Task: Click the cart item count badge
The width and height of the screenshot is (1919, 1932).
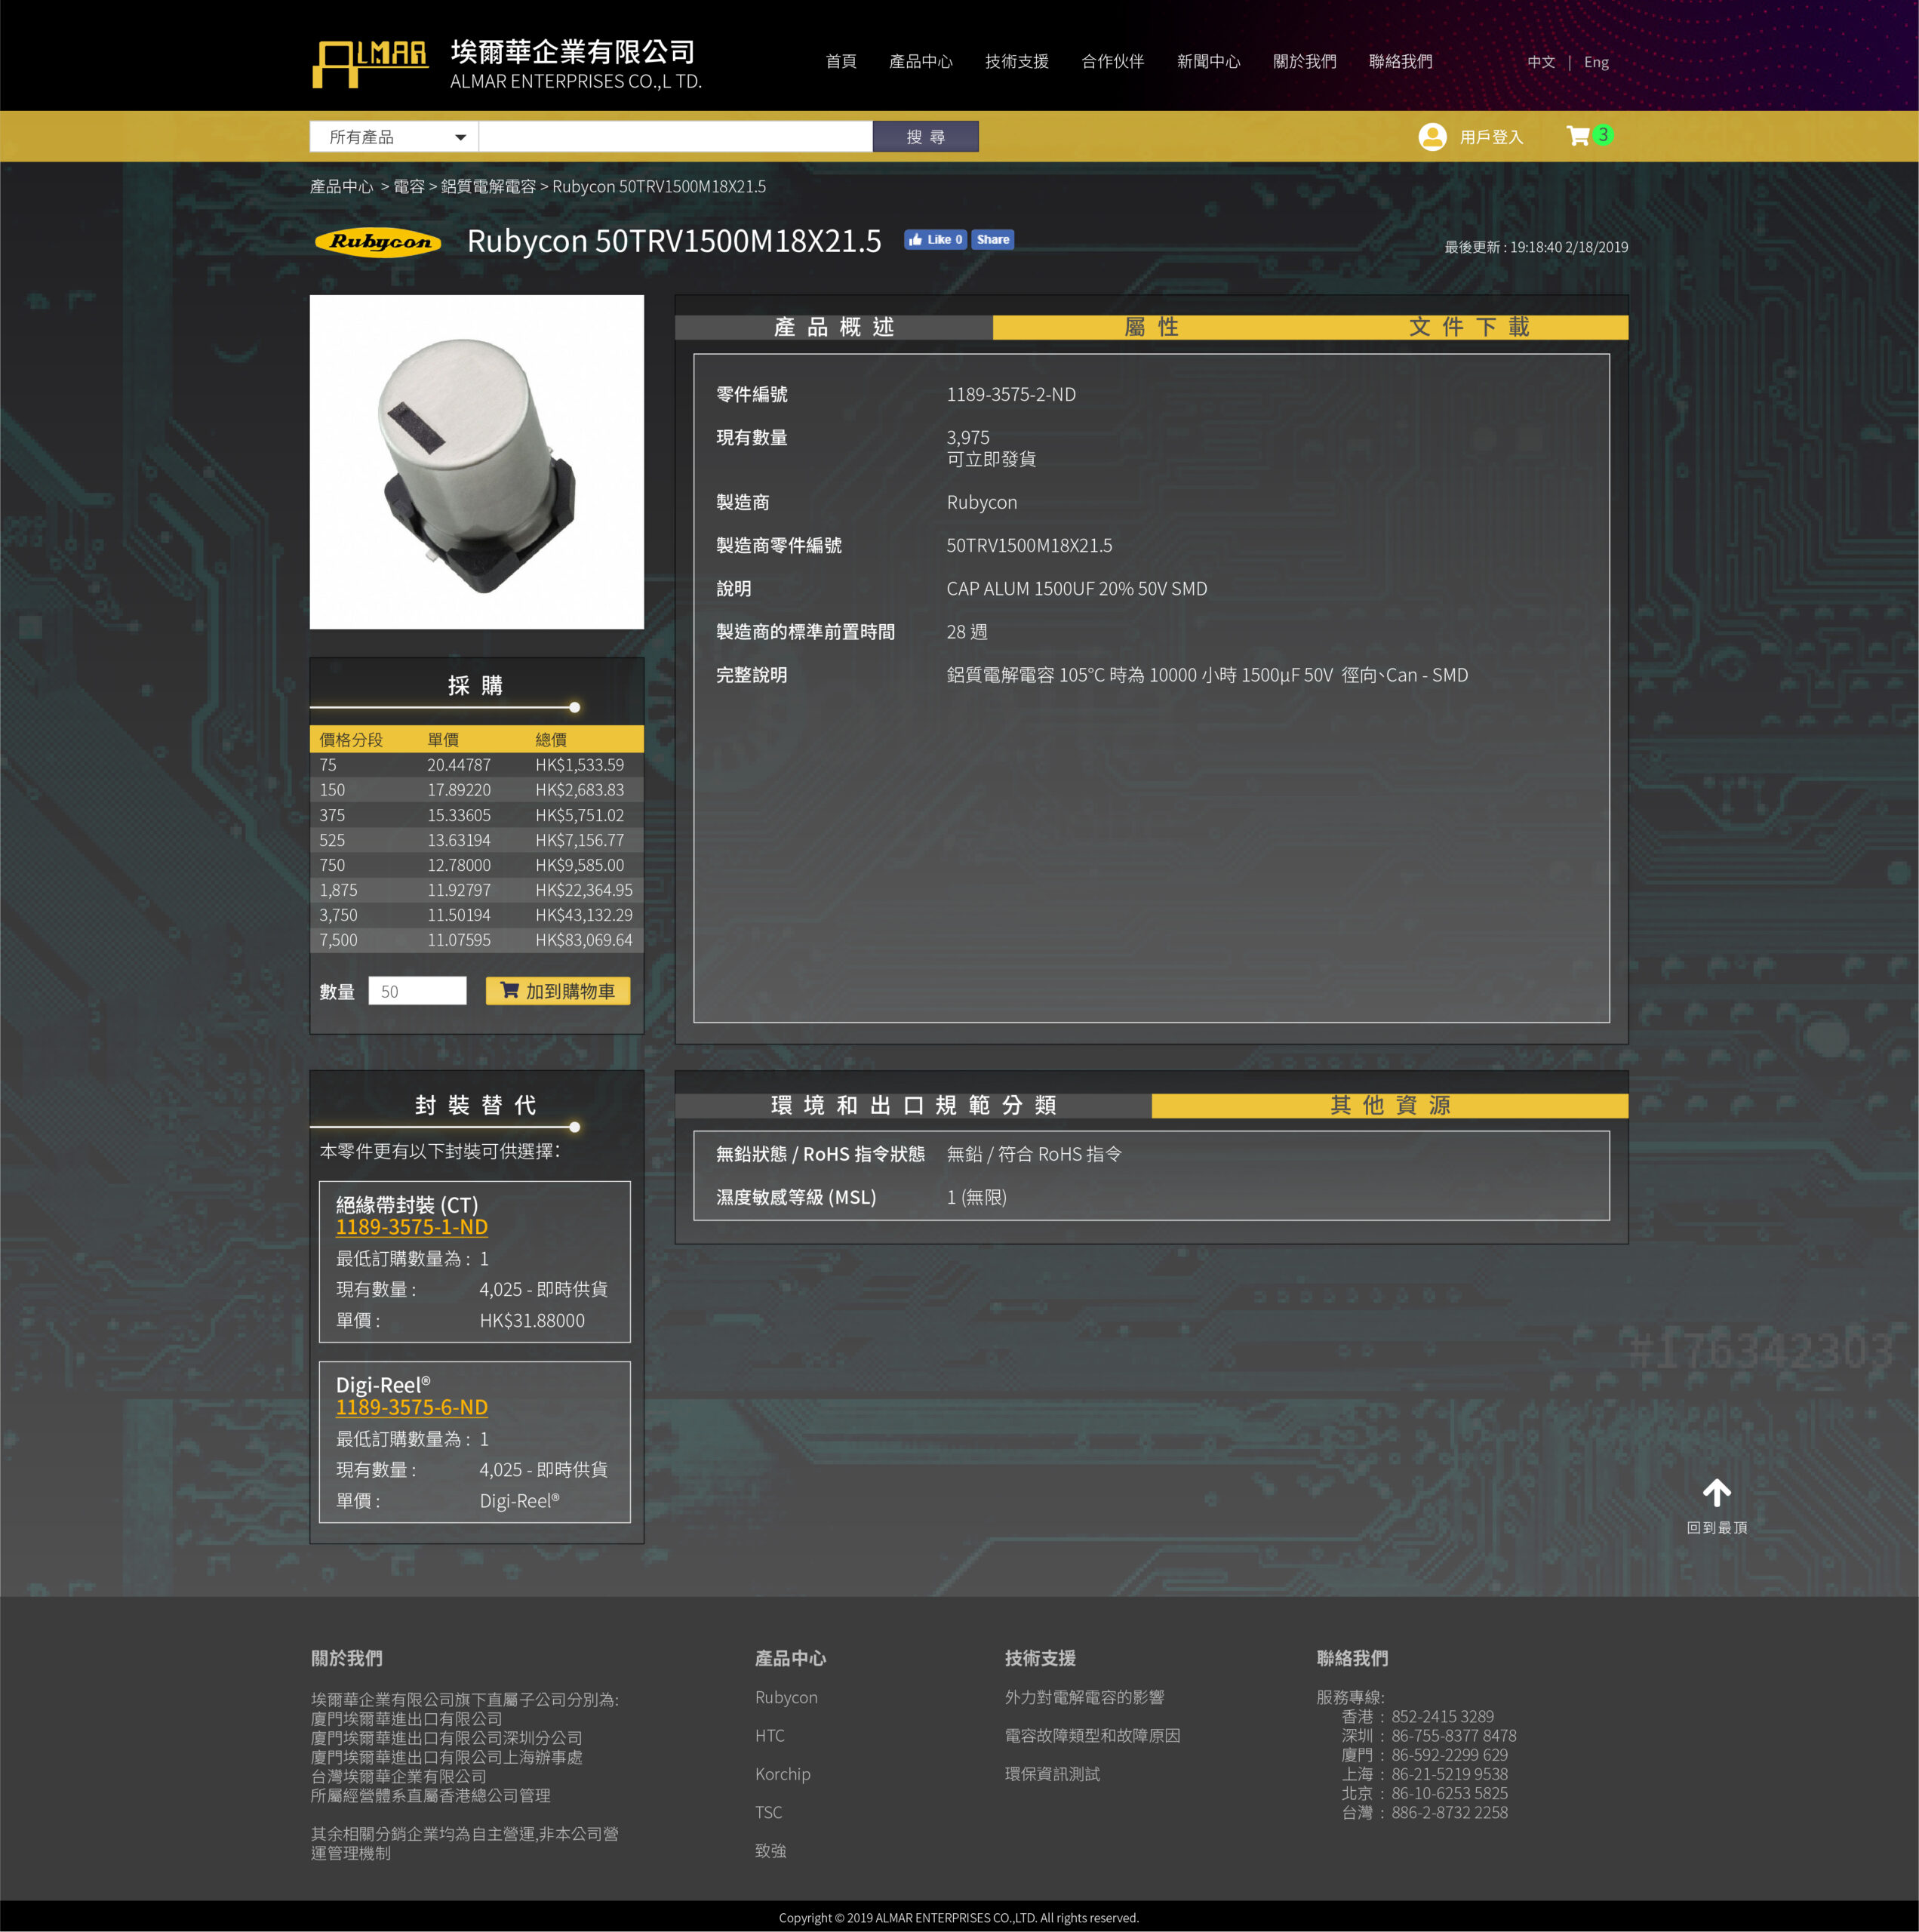Action: tap(1603, 134)
